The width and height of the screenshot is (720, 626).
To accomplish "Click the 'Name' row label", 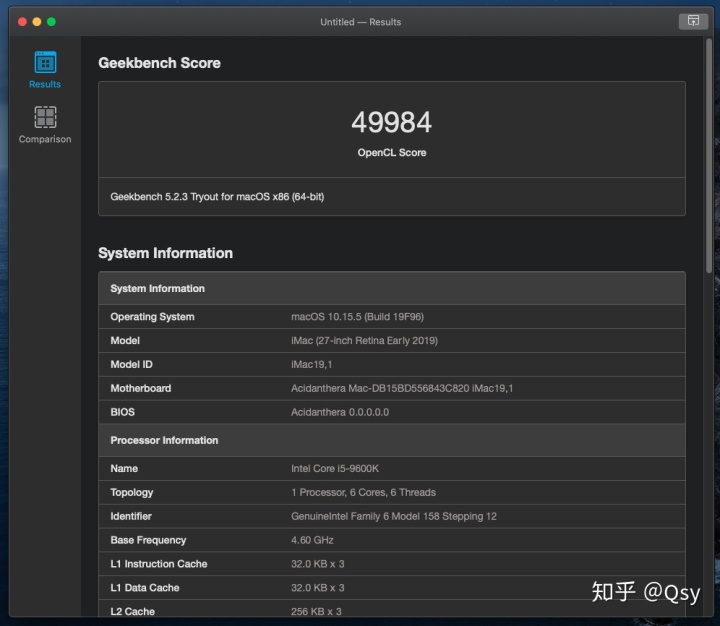I will (124, 468).
